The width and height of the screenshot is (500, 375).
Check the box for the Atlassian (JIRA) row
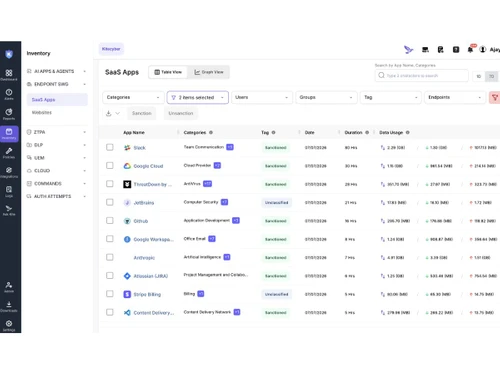click(110, 276)
